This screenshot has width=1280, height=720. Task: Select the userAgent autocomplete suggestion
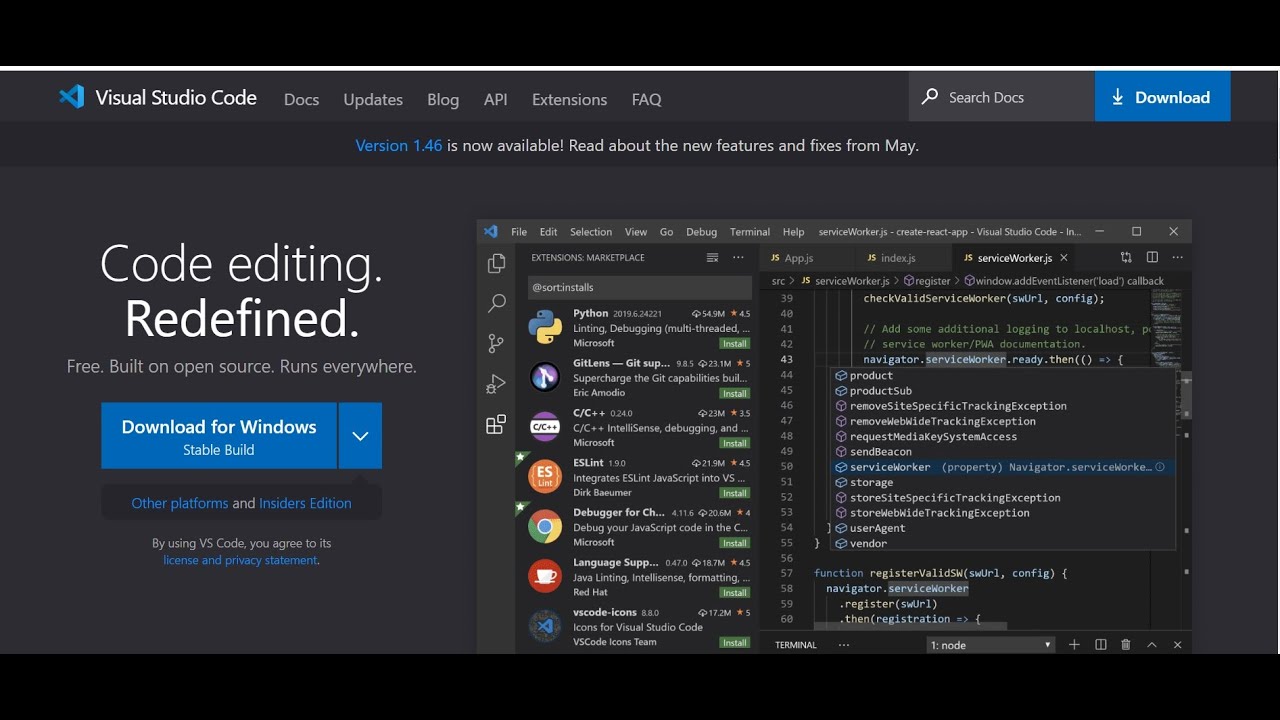(x=1003, y=528)
